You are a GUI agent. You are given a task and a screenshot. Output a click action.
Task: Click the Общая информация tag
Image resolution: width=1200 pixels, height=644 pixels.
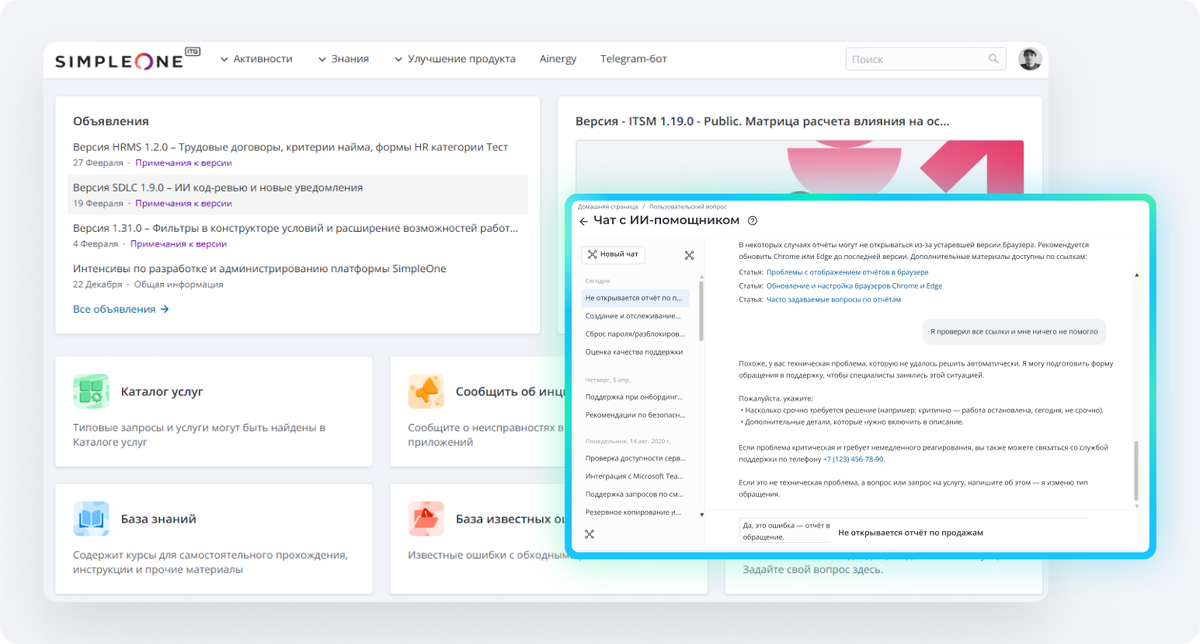180,284
